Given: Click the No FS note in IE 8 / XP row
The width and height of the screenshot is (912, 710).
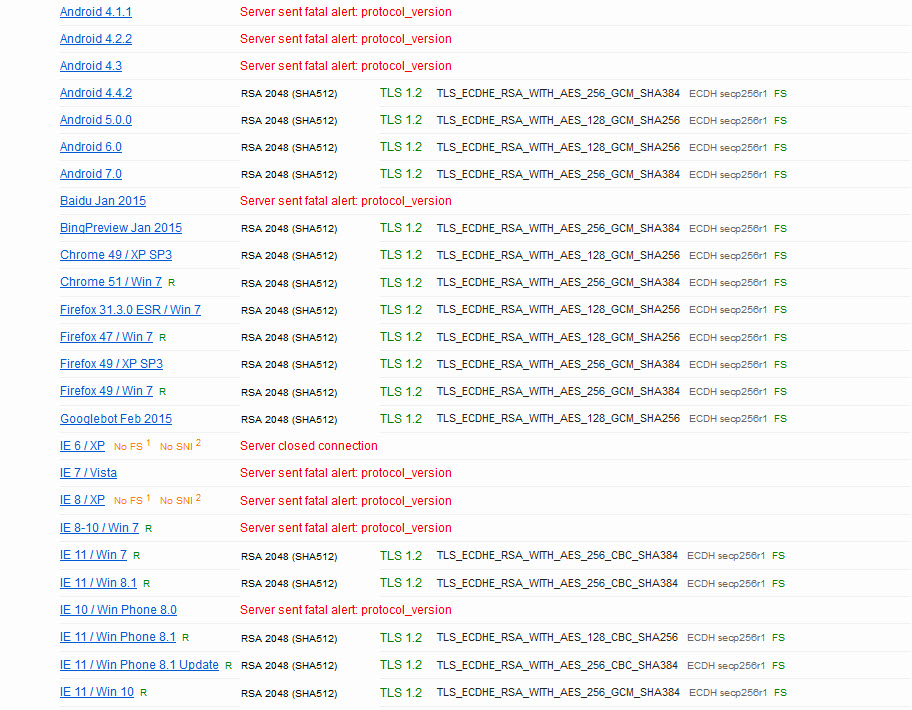Looking at the screenshot, I should (x=132, y=500).
